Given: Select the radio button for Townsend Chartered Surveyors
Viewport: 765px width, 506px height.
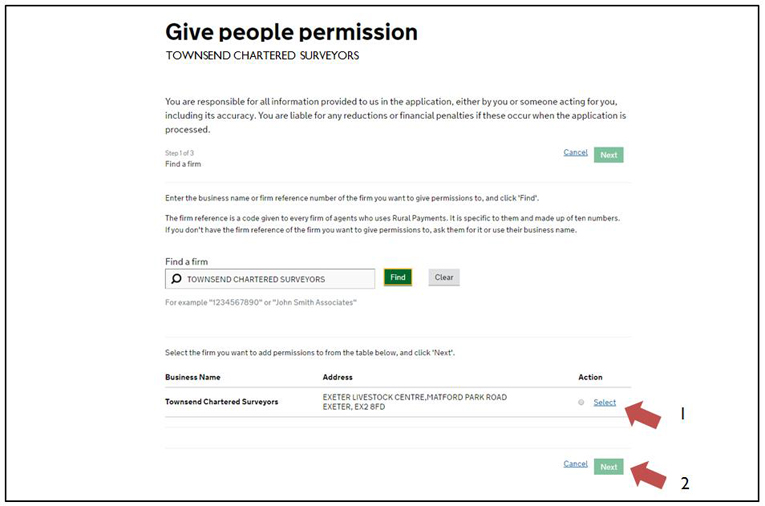Looking at the screenshot, I should (581, 402).
